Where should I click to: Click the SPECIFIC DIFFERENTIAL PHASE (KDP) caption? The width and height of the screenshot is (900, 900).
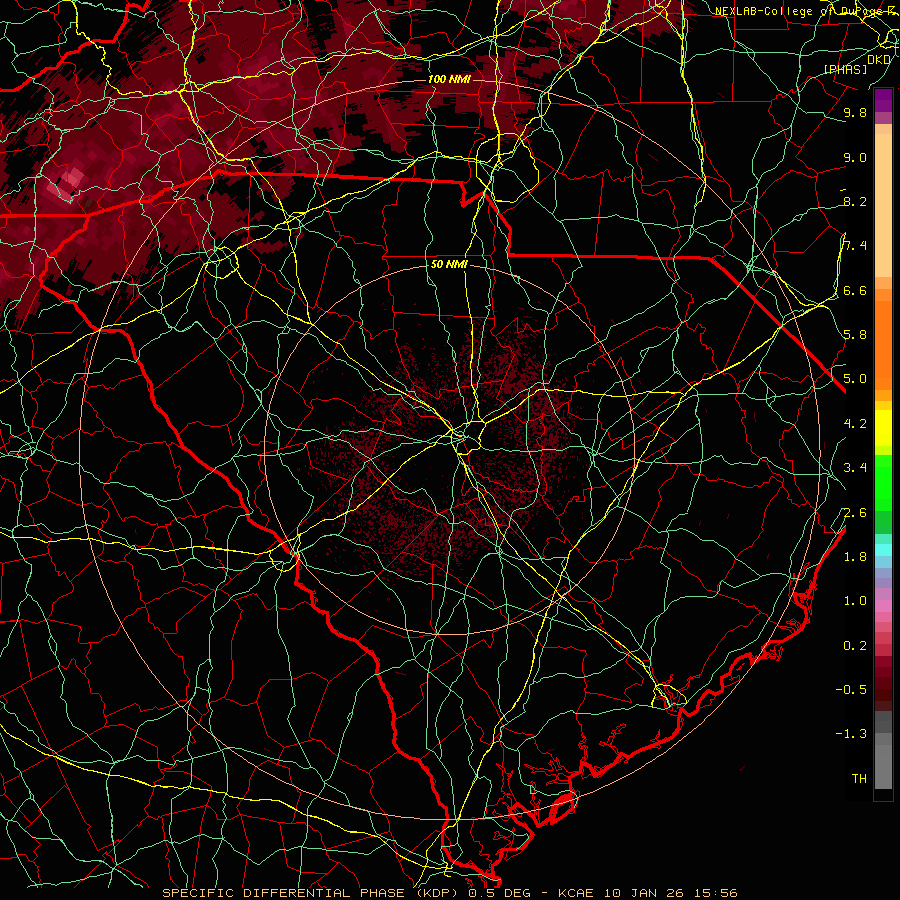point(313,893)
